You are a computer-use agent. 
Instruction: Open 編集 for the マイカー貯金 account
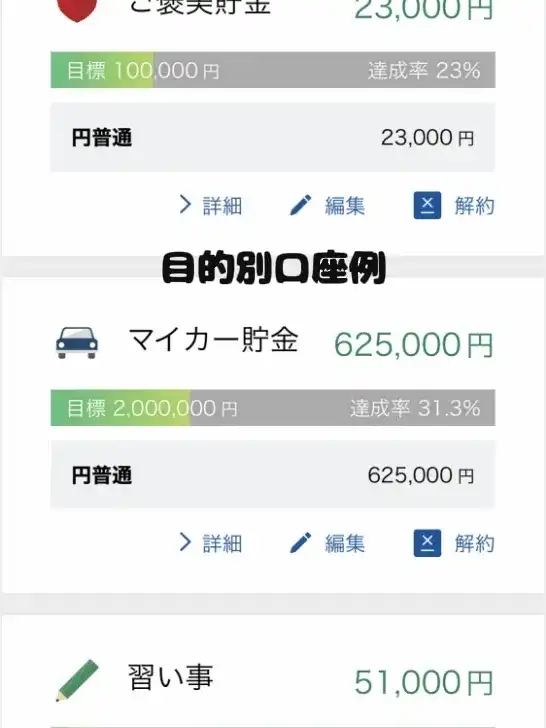344,543
